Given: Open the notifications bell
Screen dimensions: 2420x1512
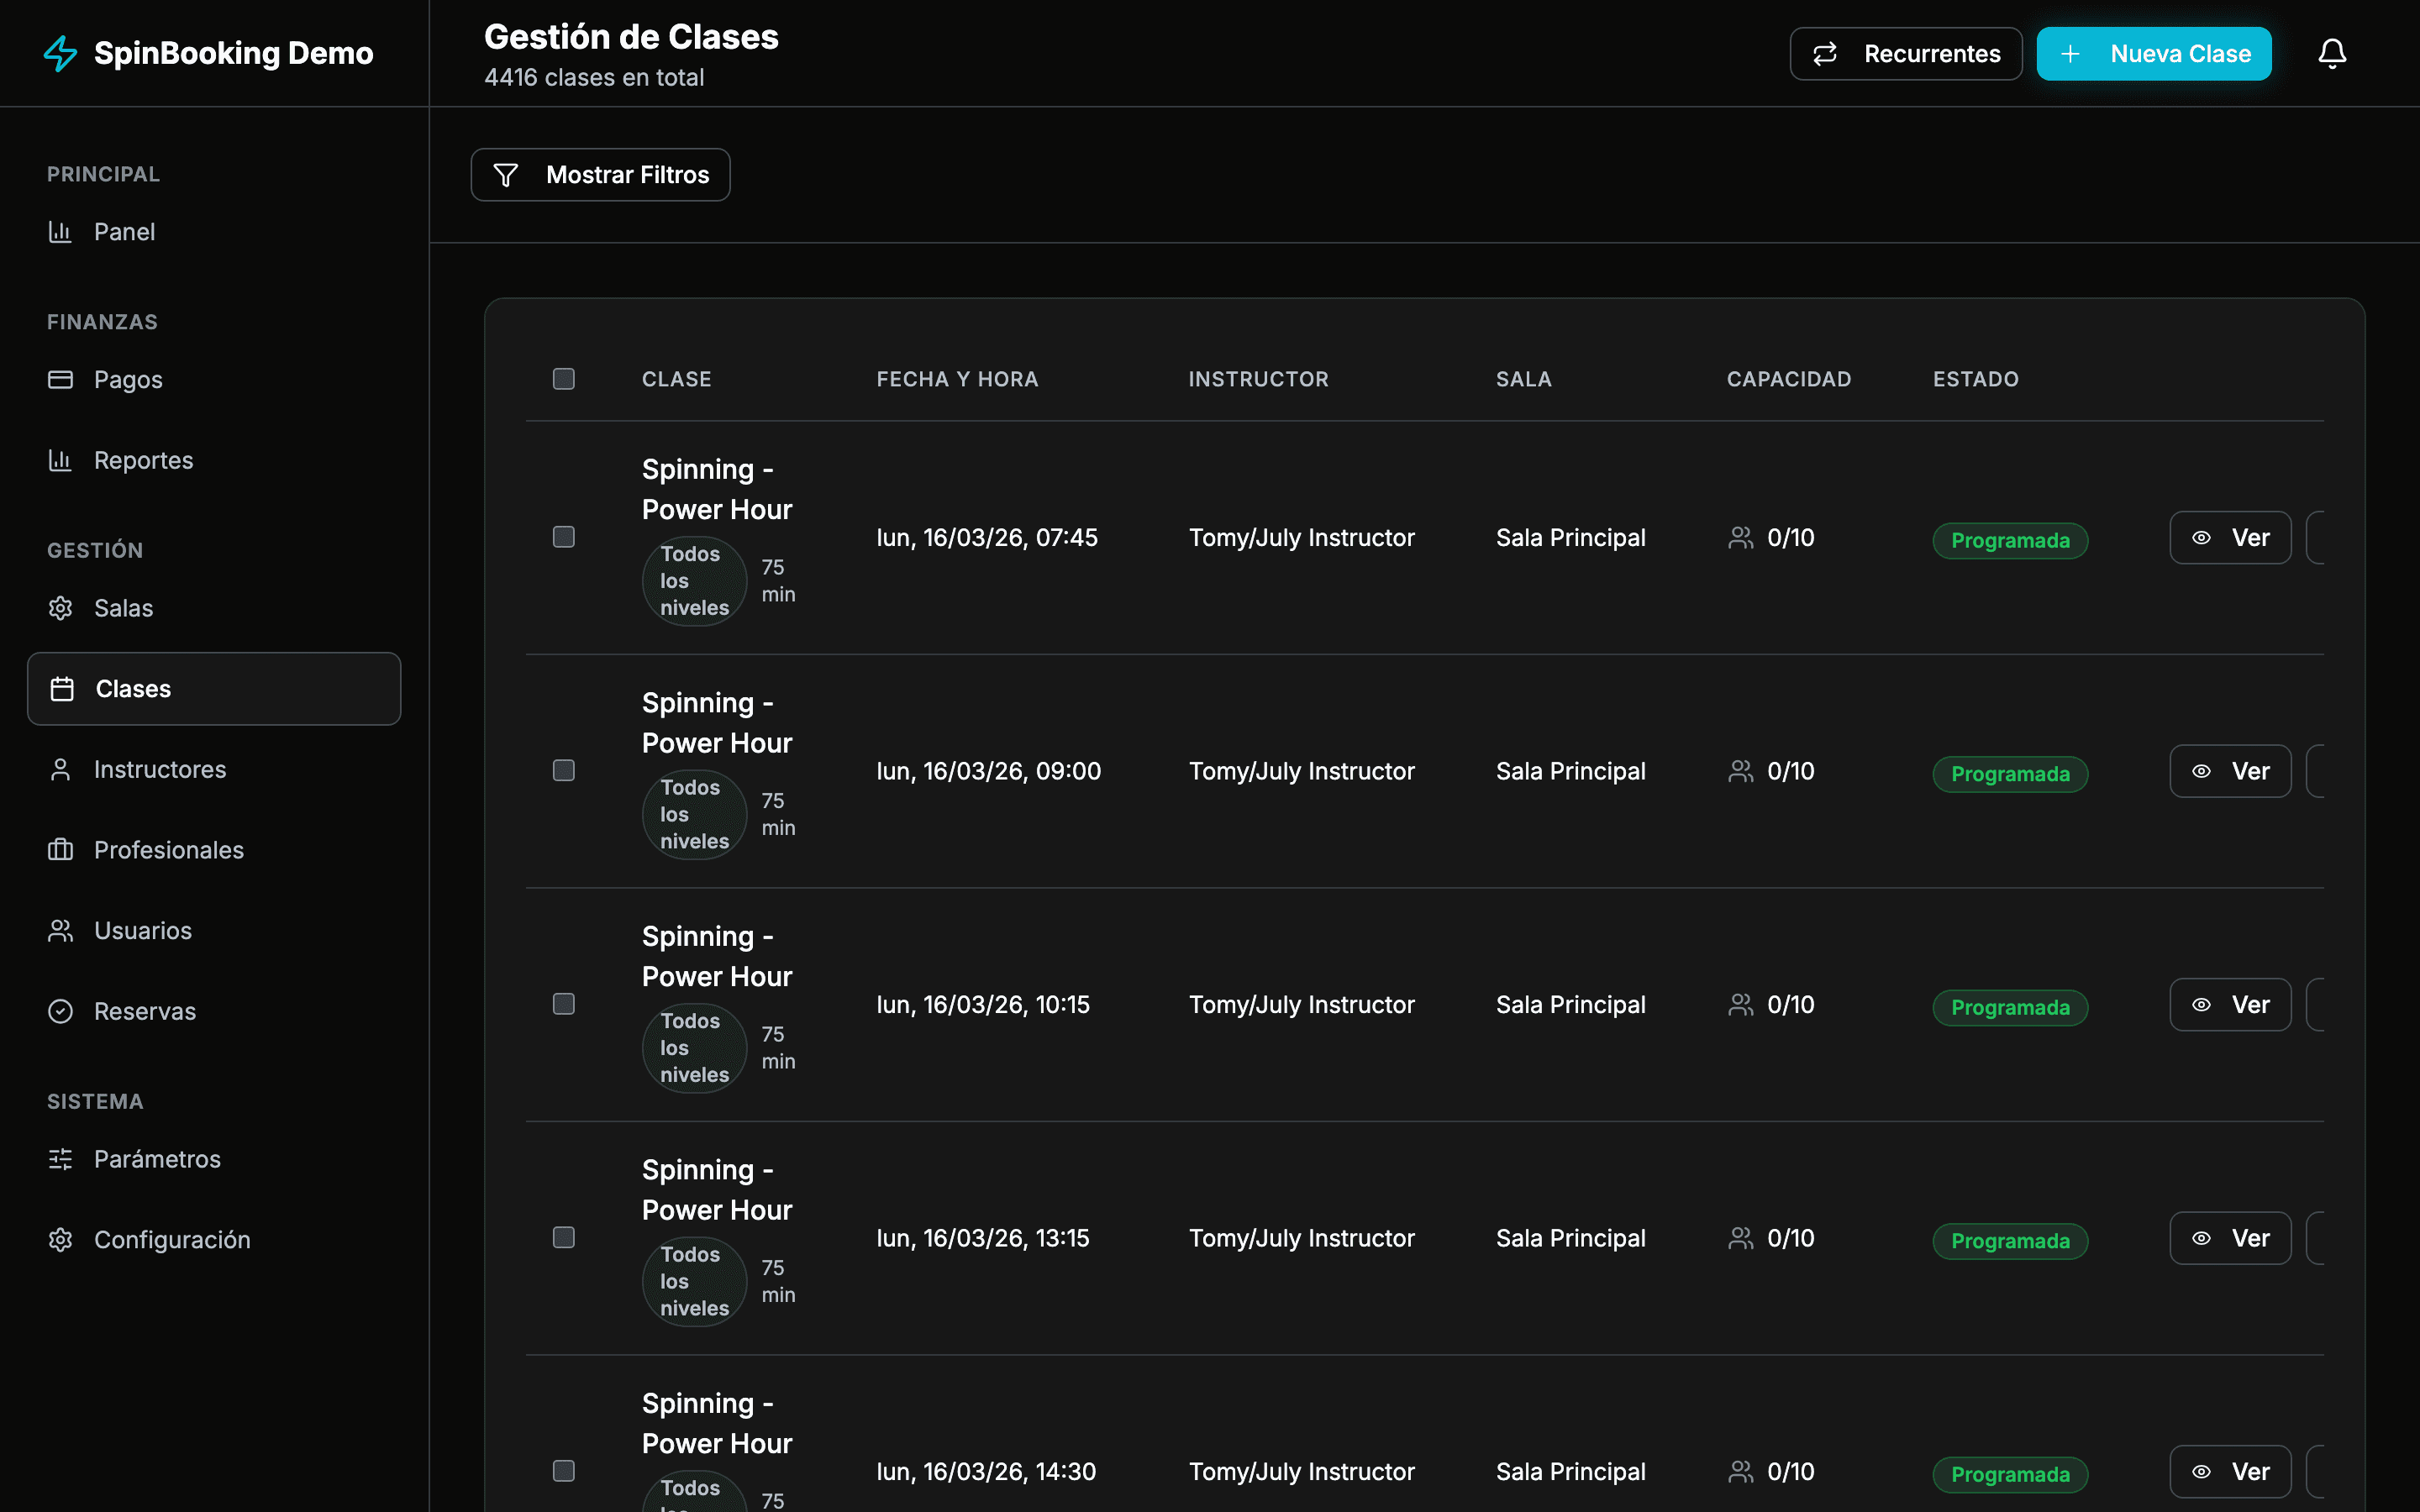Looking at the screenshot, I should pyautogui.click(x=2331, y=53).
